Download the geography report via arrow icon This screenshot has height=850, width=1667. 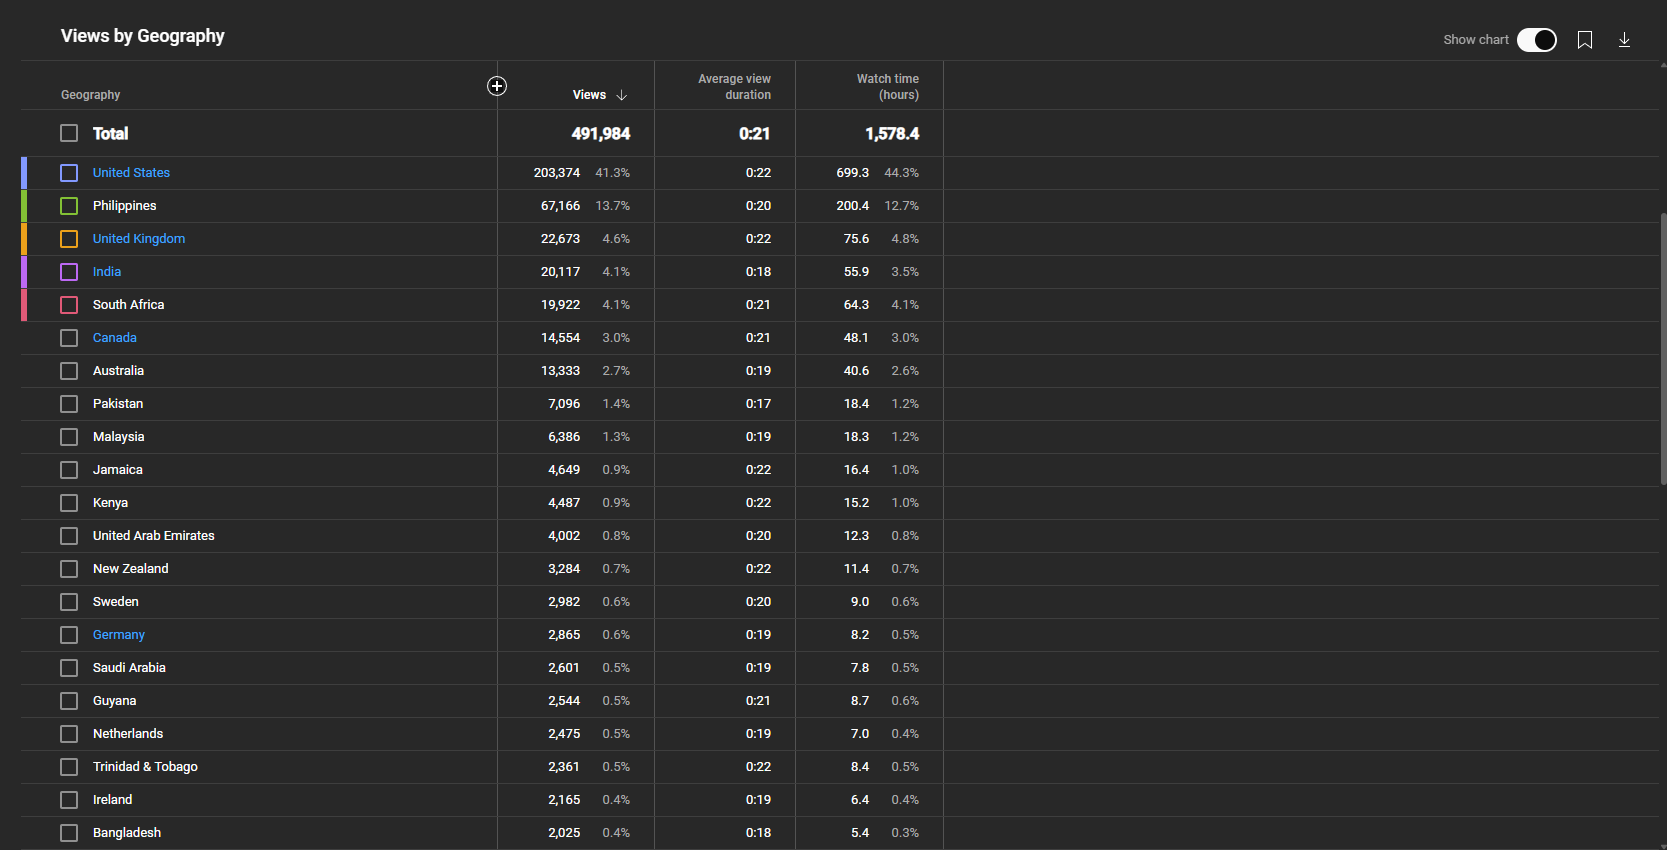1624,40
